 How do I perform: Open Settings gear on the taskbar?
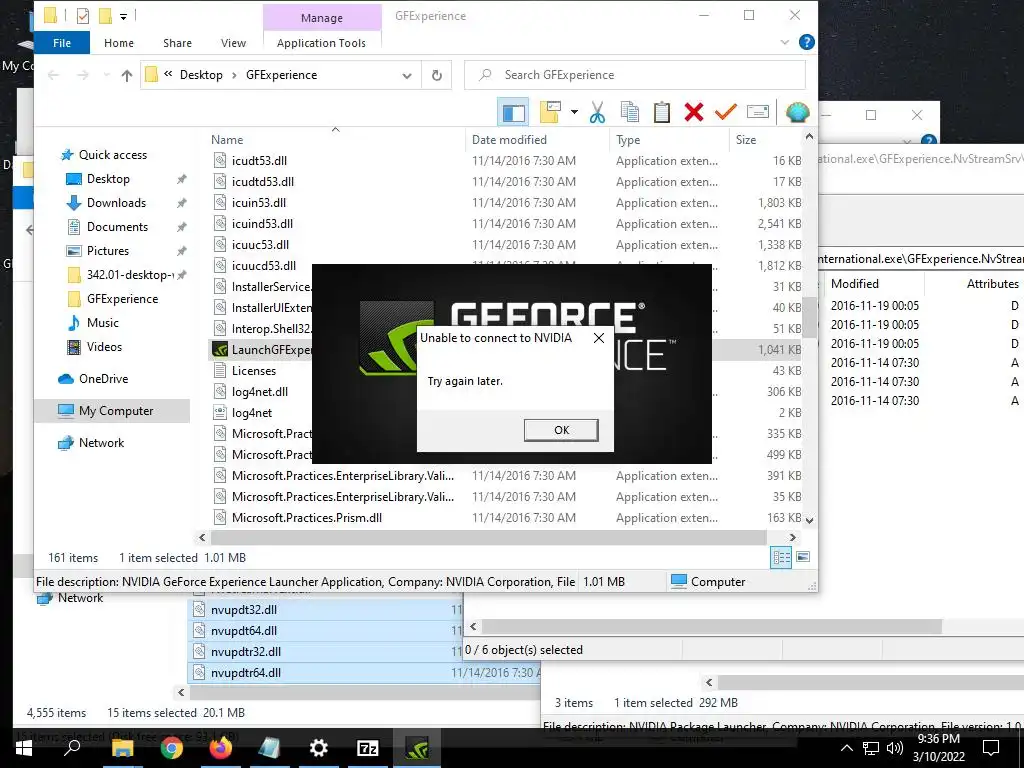click(319, 748)
